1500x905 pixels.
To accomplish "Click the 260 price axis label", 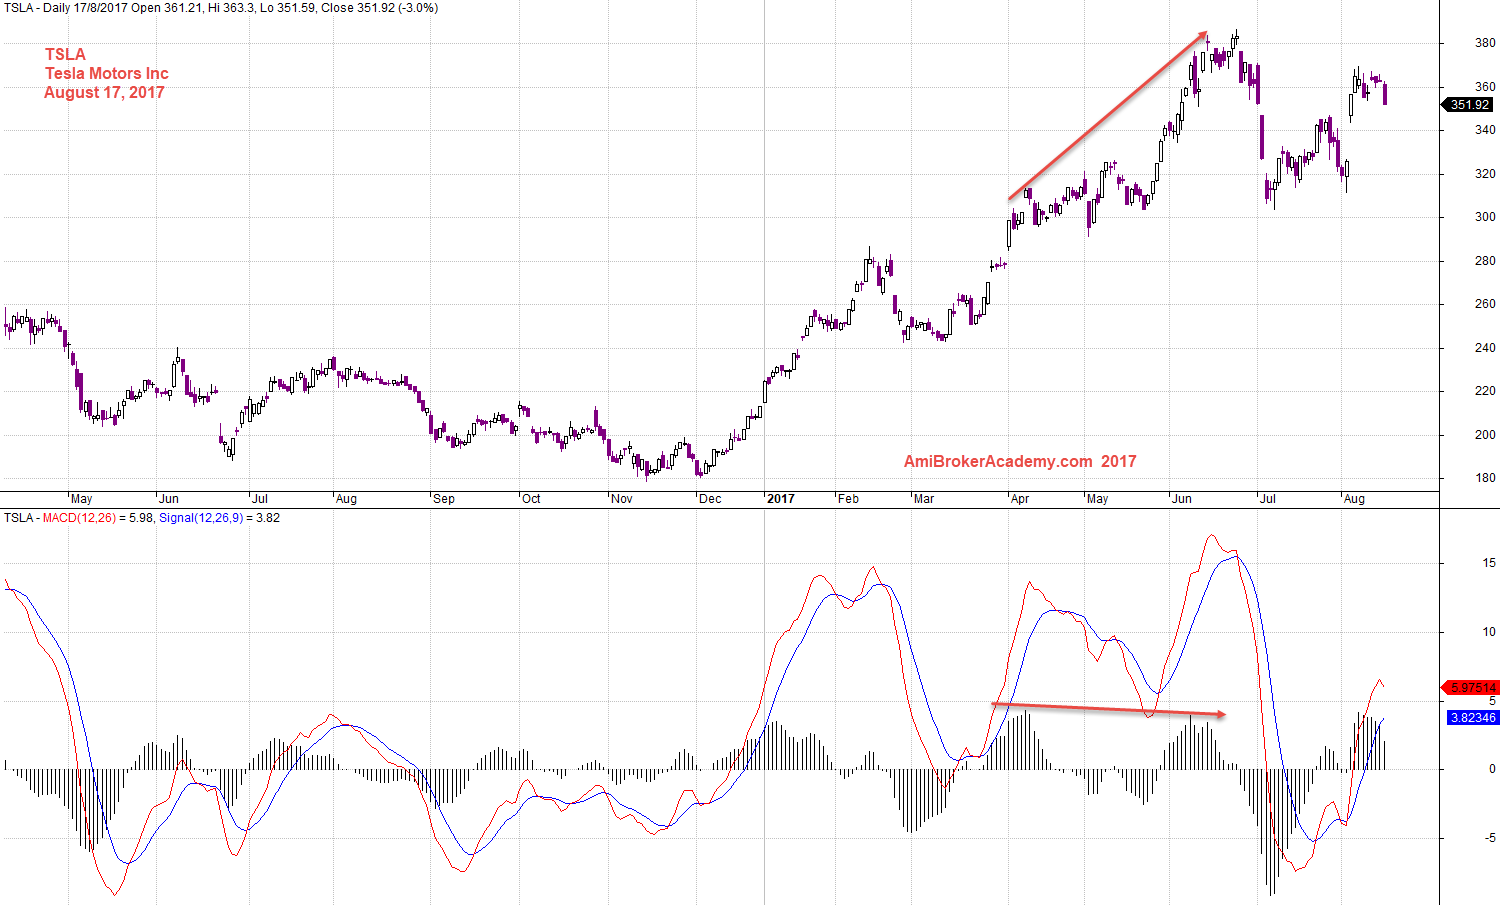I will 1485,304.
